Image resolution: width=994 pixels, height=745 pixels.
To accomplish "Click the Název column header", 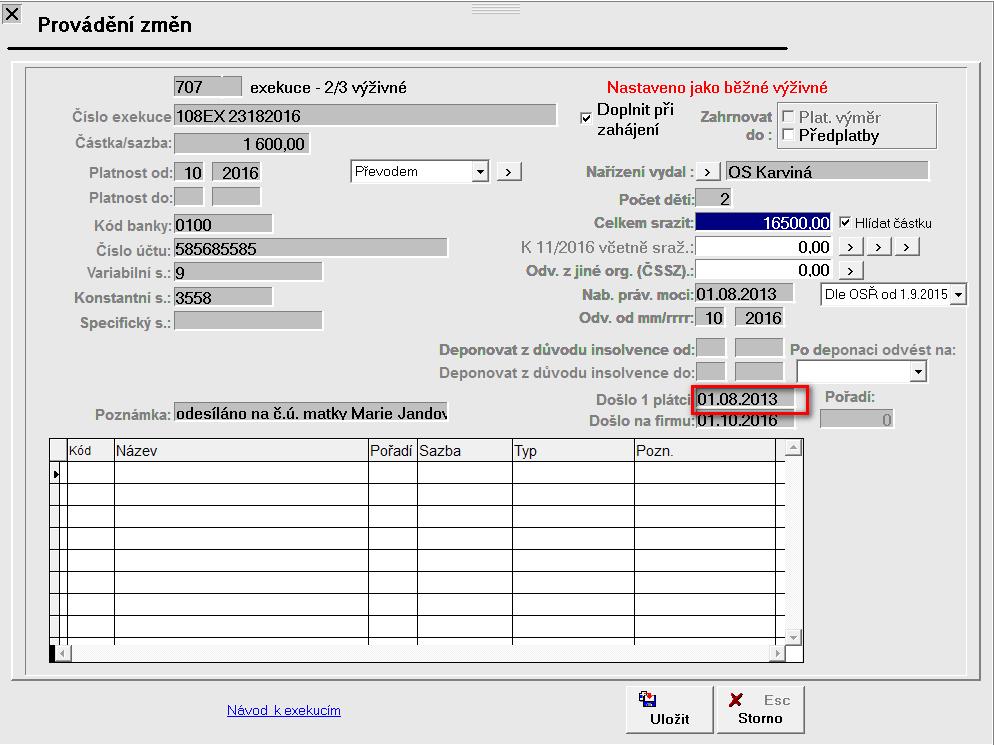I will pyautogui.click(x=242, y=451).
